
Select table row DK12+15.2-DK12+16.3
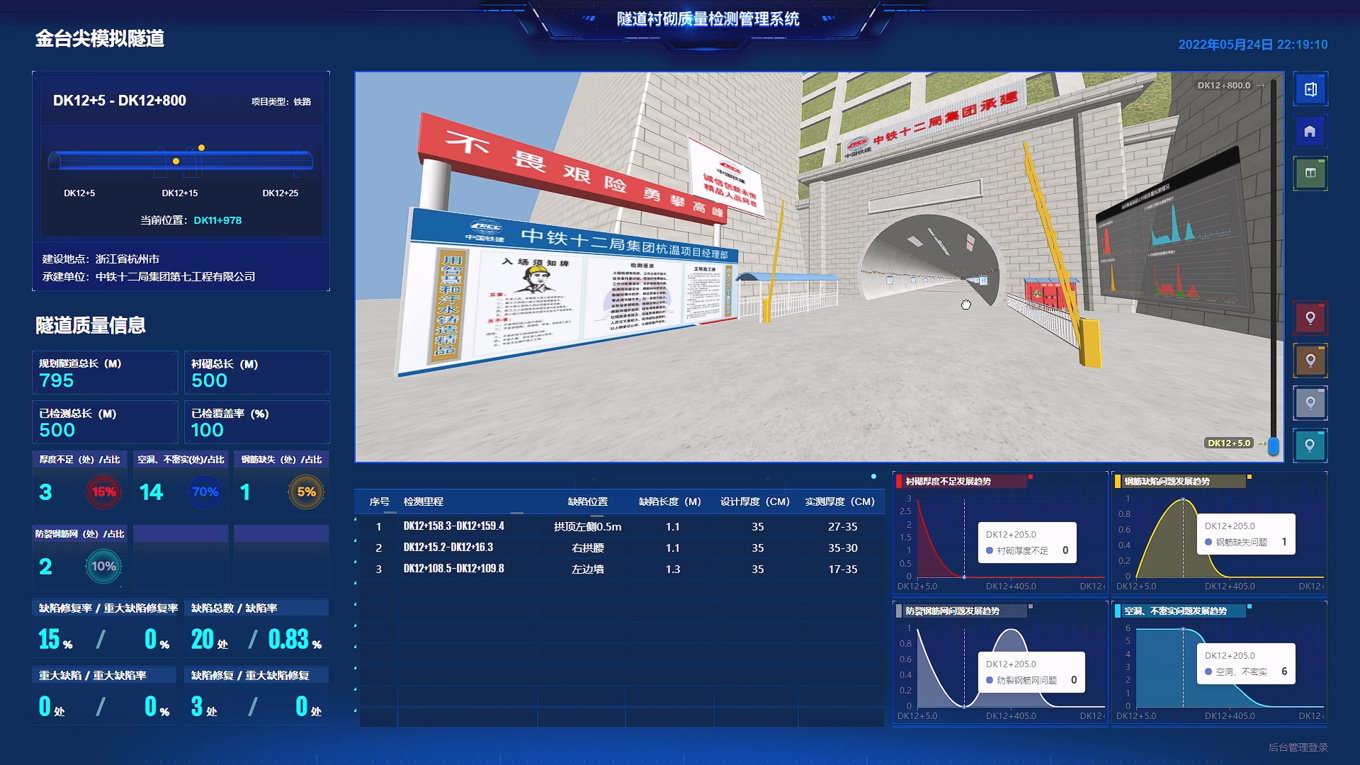[620, 548]
